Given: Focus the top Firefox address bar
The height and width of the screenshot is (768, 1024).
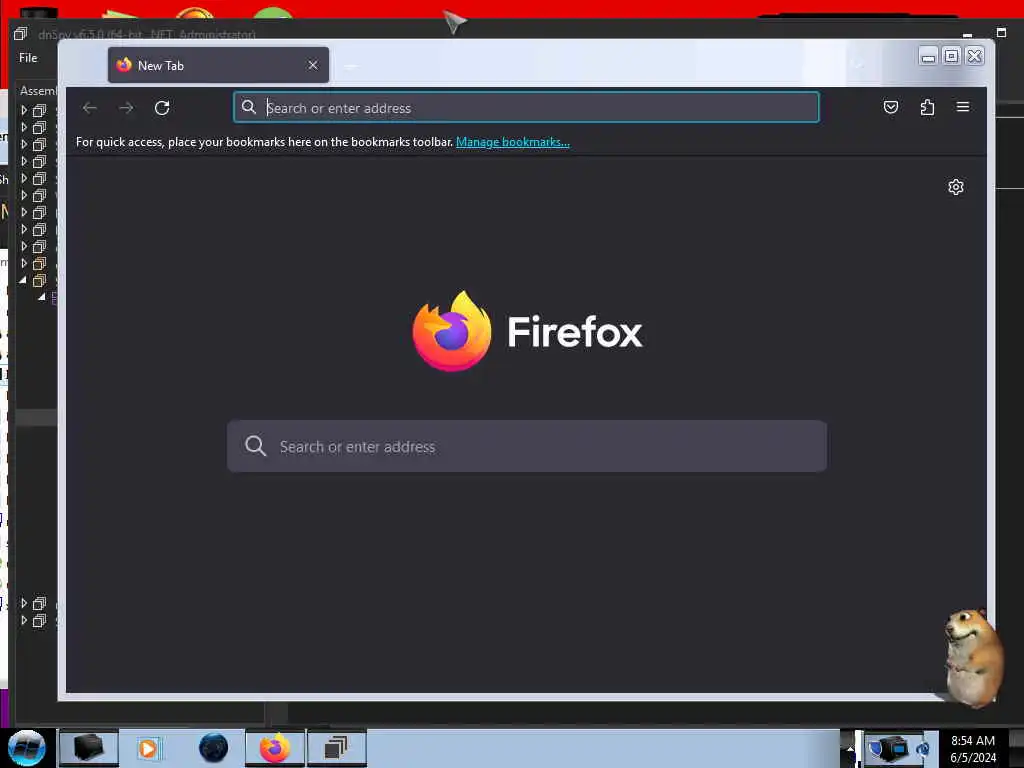Looking at the screenshot, I should (526, 108).
